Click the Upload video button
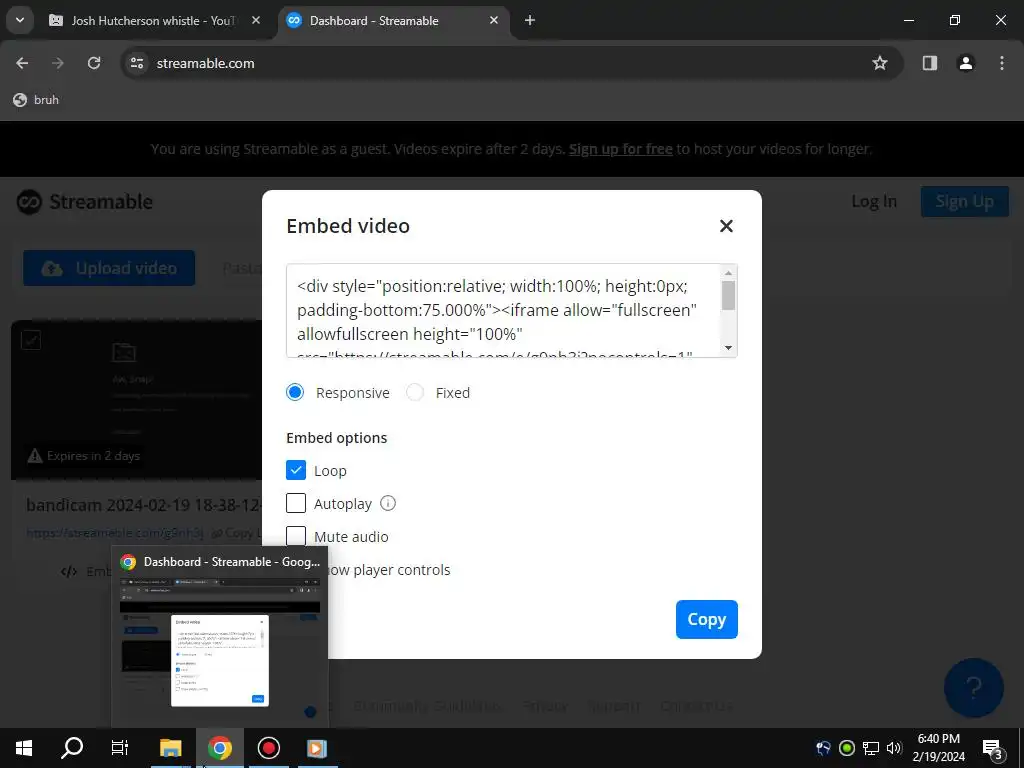The image size is (1024, 768). pos(109,268)
